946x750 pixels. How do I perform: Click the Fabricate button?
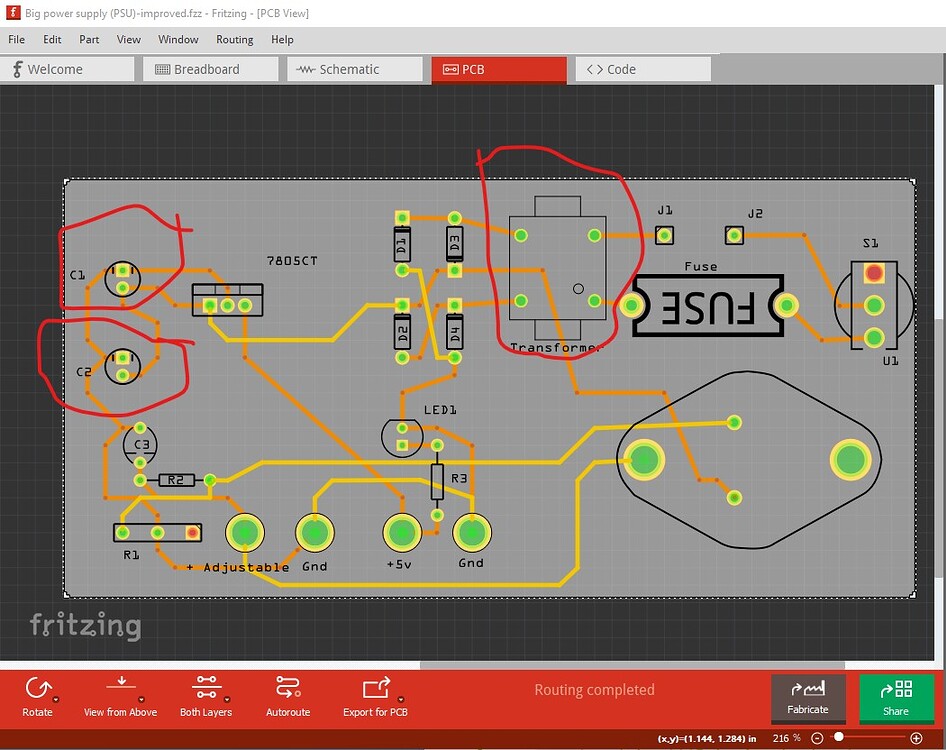tap(808, 699)
